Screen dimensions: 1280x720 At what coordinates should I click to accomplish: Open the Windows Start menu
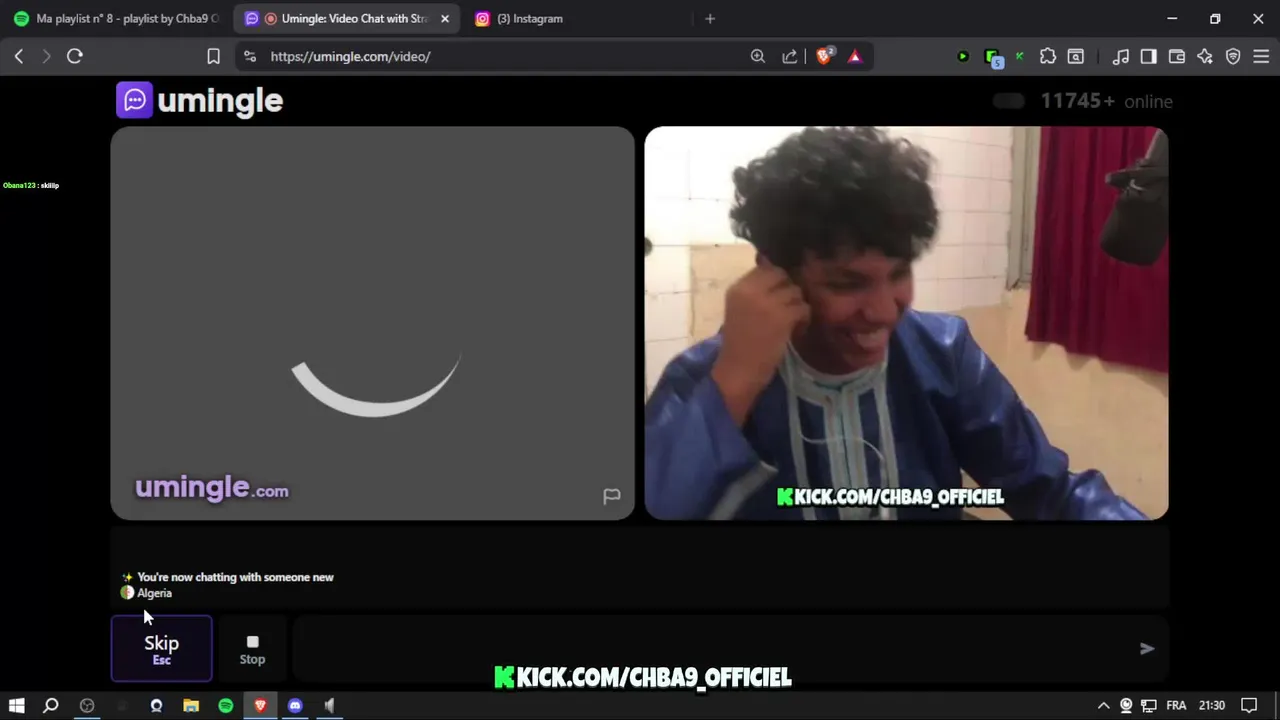tap(16, 706)
